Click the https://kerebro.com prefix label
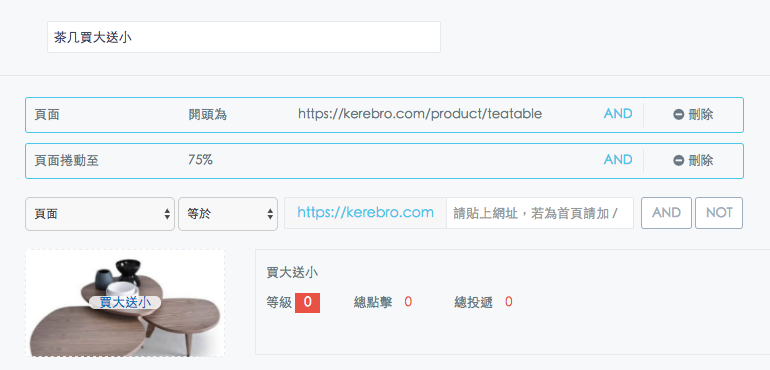This screenshot has width=770, height=370. [x=365, y=213]
